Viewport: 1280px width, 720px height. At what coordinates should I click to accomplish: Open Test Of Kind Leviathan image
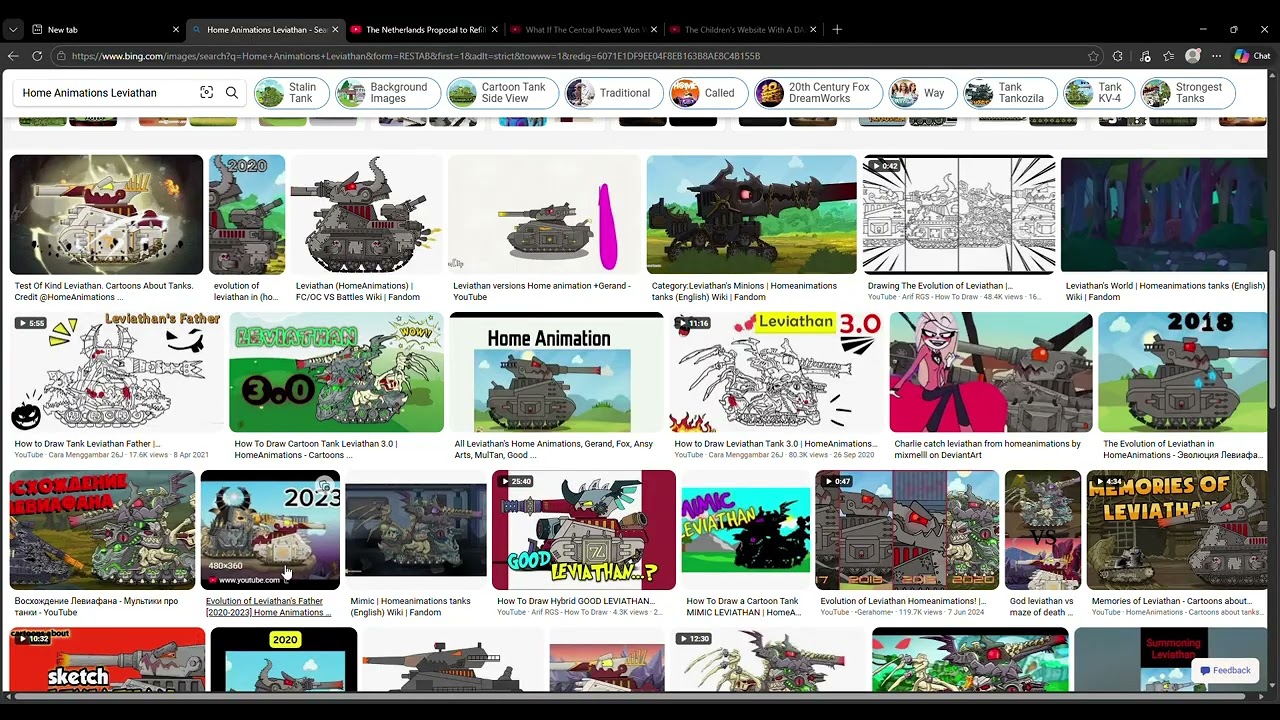pyautogui.click(x=106, y=214)
